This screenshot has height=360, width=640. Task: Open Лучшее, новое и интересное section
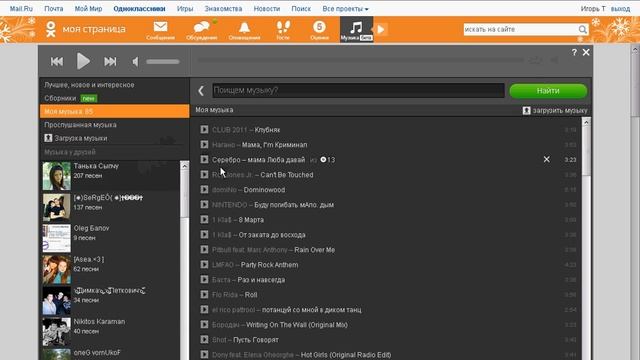pos(89,85)
